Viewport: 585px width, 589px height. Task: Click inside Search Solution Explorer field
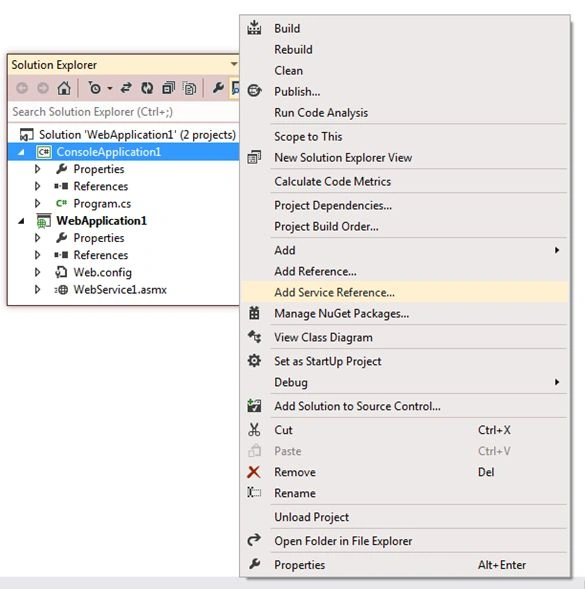coord(123,112)
